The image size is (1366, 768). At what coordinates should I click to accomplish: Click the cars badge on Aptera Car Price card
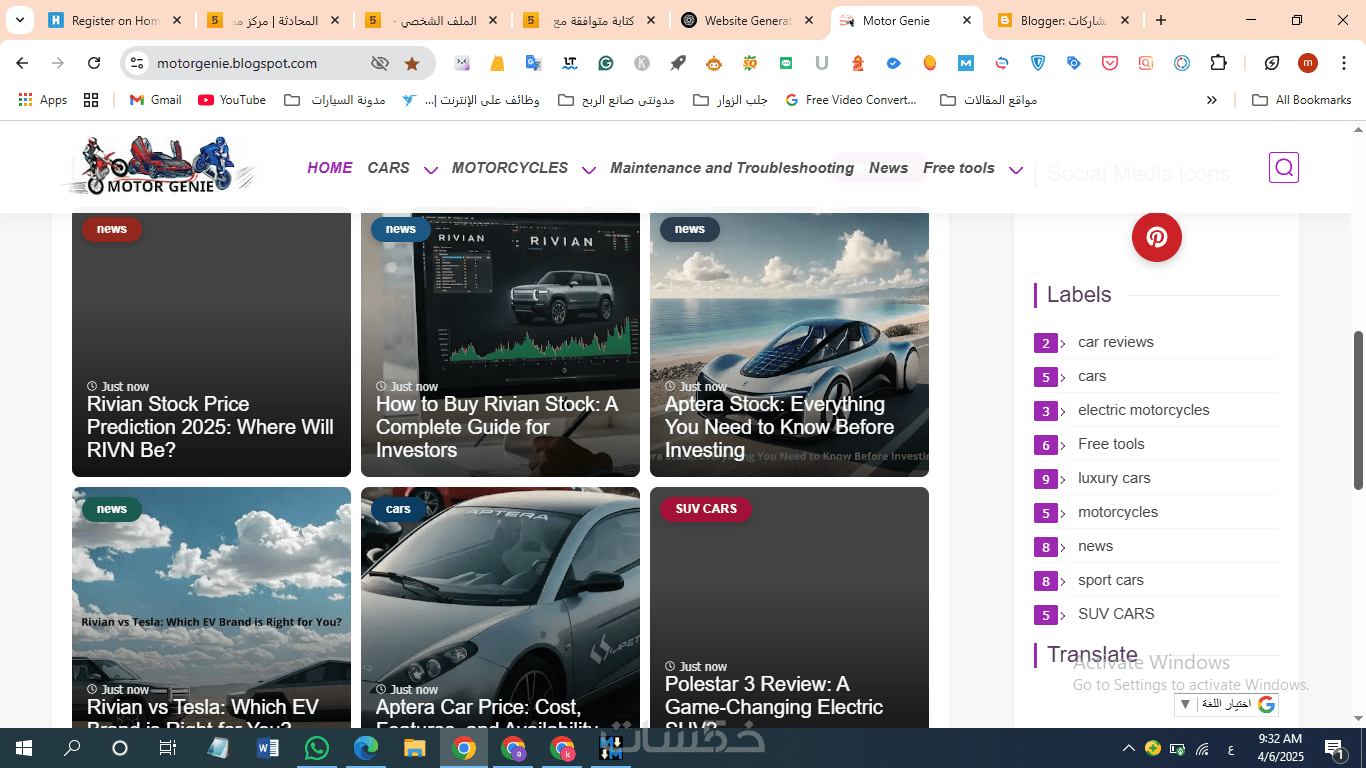(x=398, y=509)
